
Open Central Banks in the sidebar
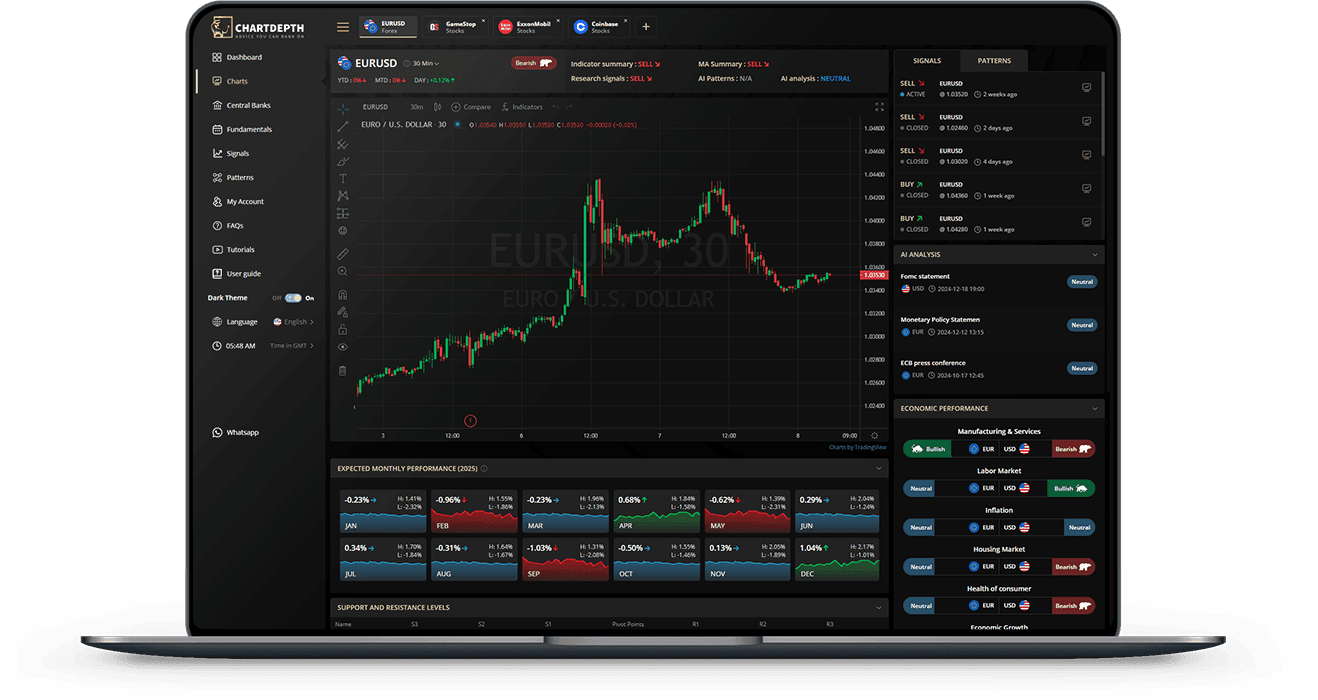pos(241,106)
